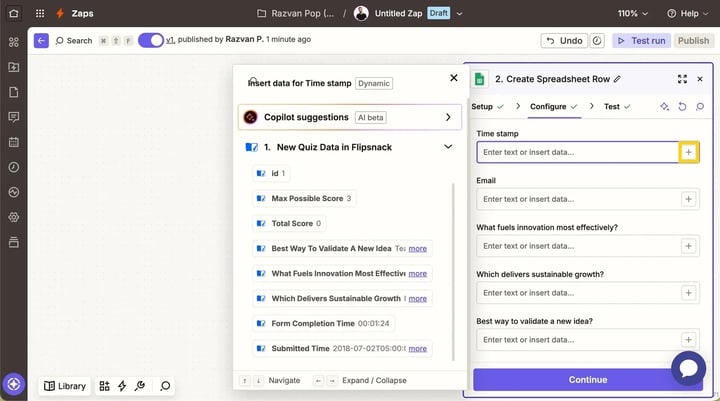720x401 pixels.
Task: Open the v1 version link
Action: (x=170, y=40)
